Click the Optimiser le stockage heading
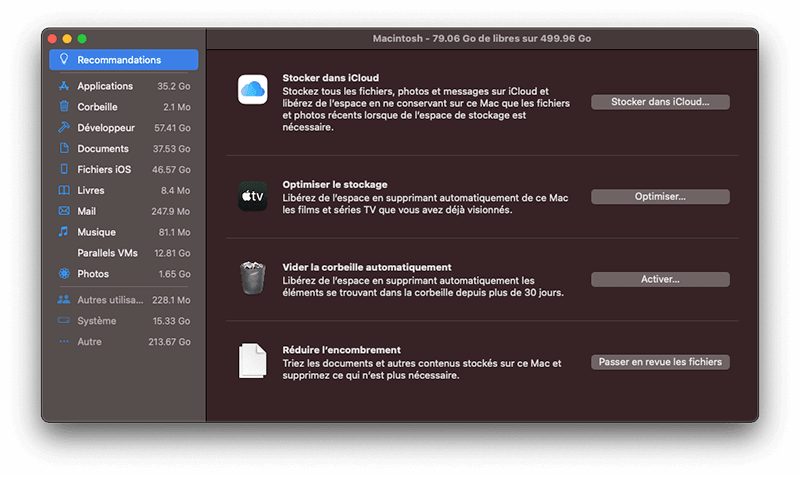Screen dimensions: 800x477 point(335,184)
